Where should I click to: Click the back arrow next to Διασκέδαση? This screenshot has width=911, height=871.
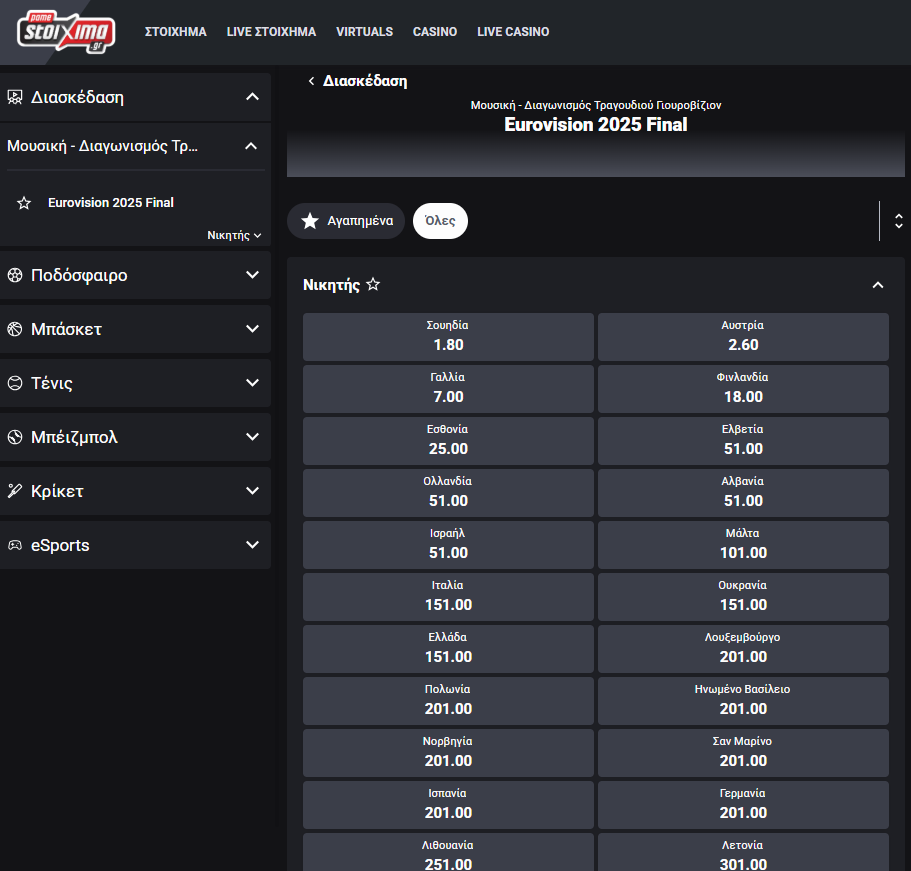pyautogui.click(x=311, y=81)
